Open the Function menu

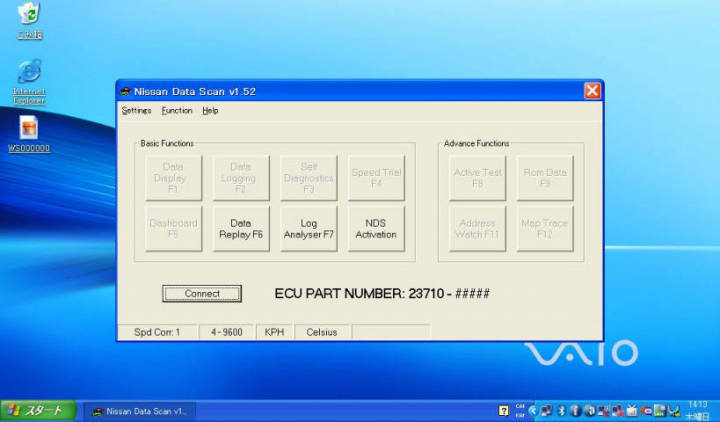[177, 111]
